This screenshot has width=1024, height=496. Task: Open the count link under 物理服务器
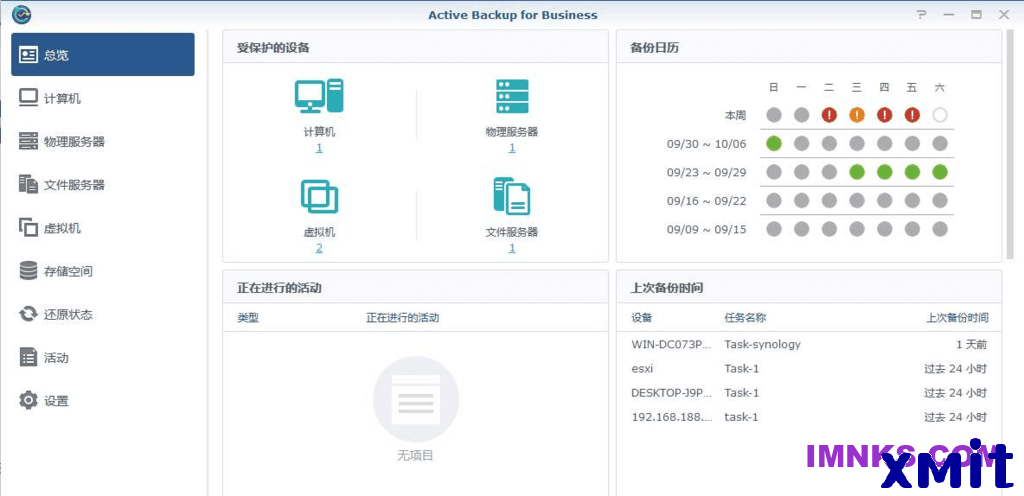(x=511, y=148)
